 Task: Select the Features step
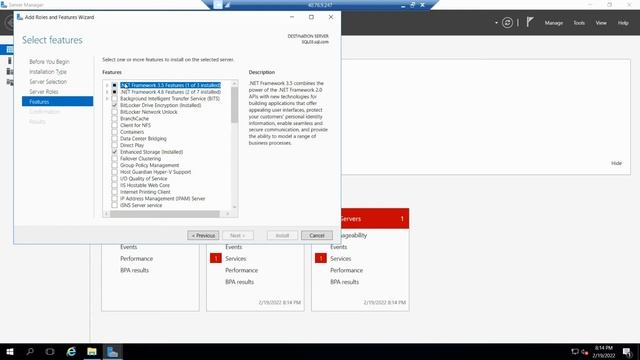[58, 101]
